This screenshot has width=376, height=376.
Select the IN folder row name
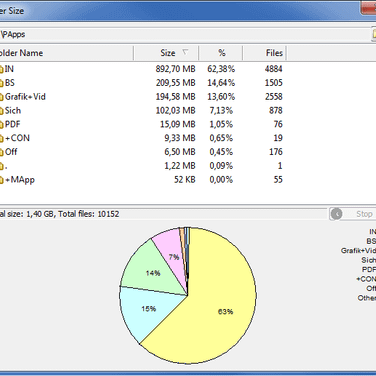pyautogui.click(x=9, y=69)
